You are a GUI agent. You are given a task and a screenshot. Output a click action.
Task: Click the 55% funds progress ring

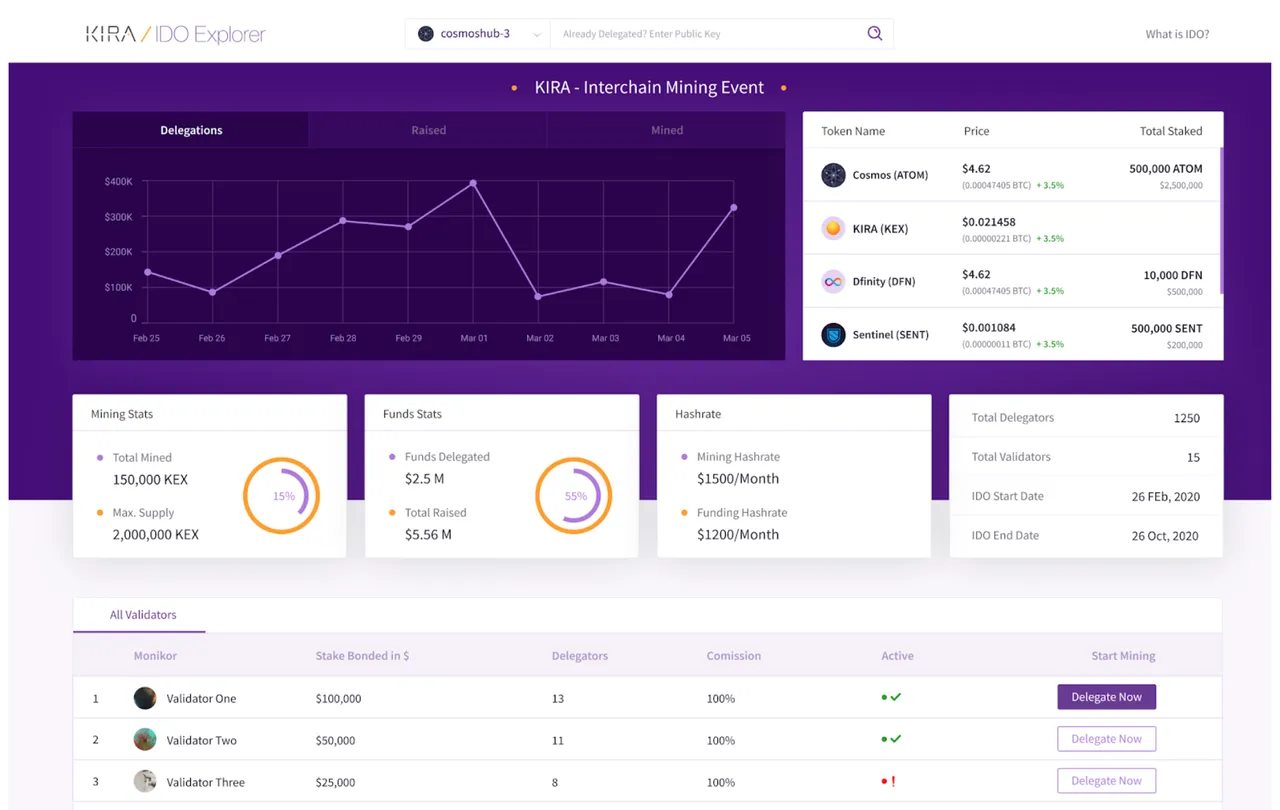(574, 496)
